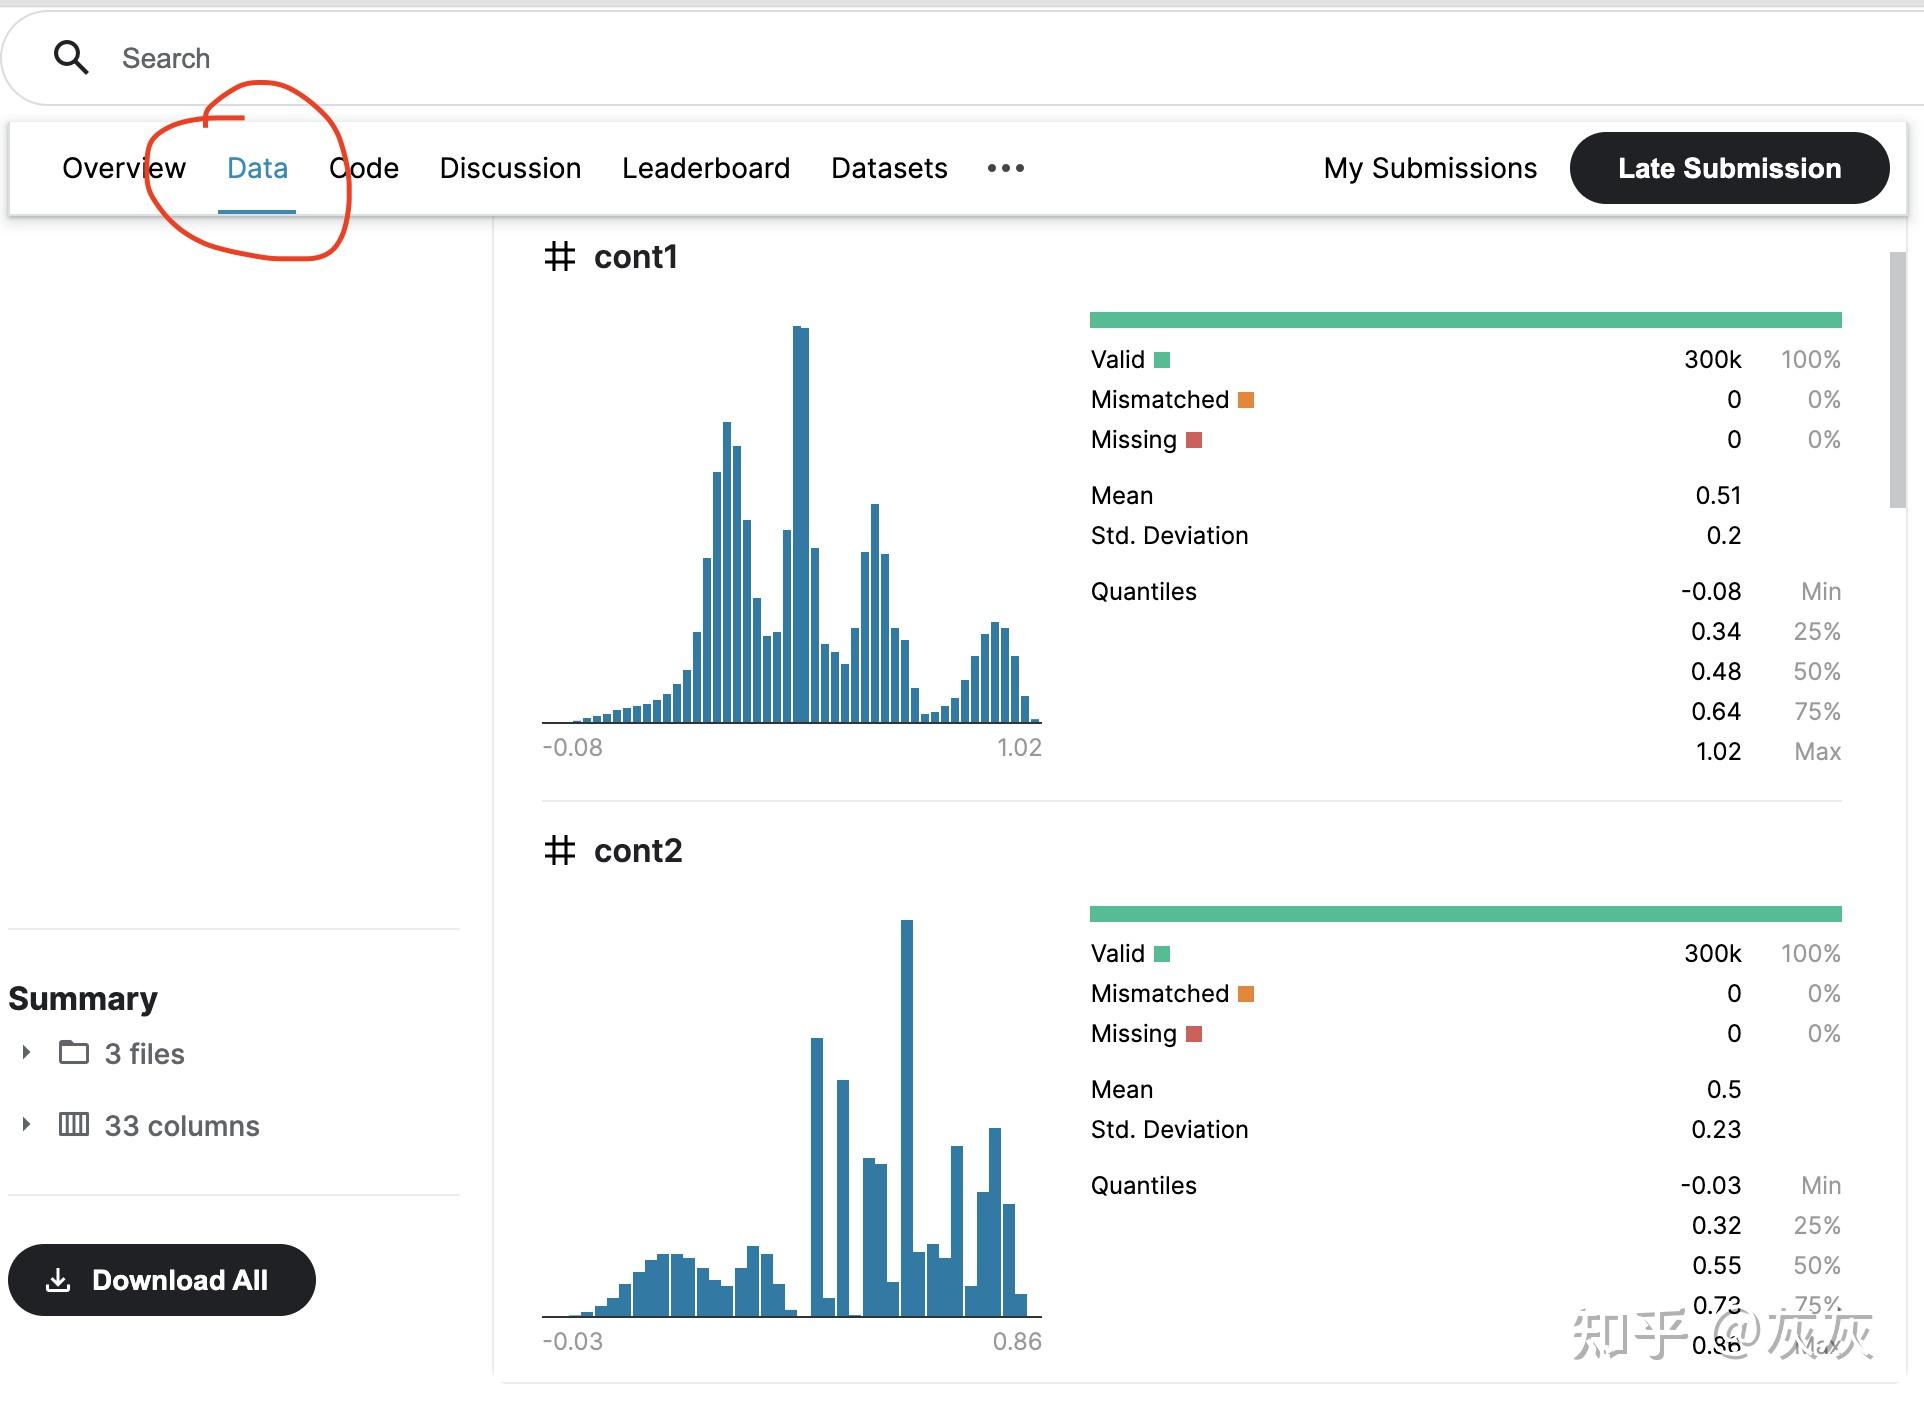Go to the Leaderboard tab
Viewport: 1924px width, 1412px height.
pos(706,168)
